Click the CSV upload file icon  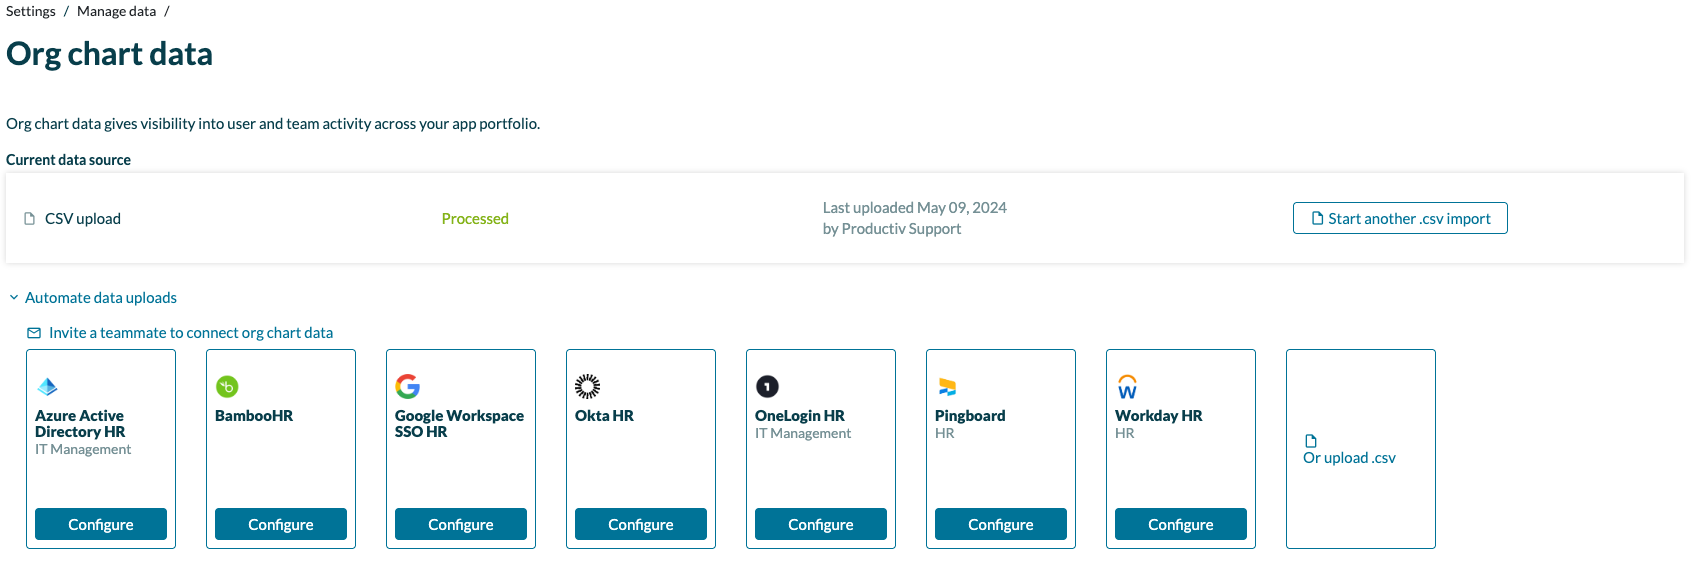30,219
